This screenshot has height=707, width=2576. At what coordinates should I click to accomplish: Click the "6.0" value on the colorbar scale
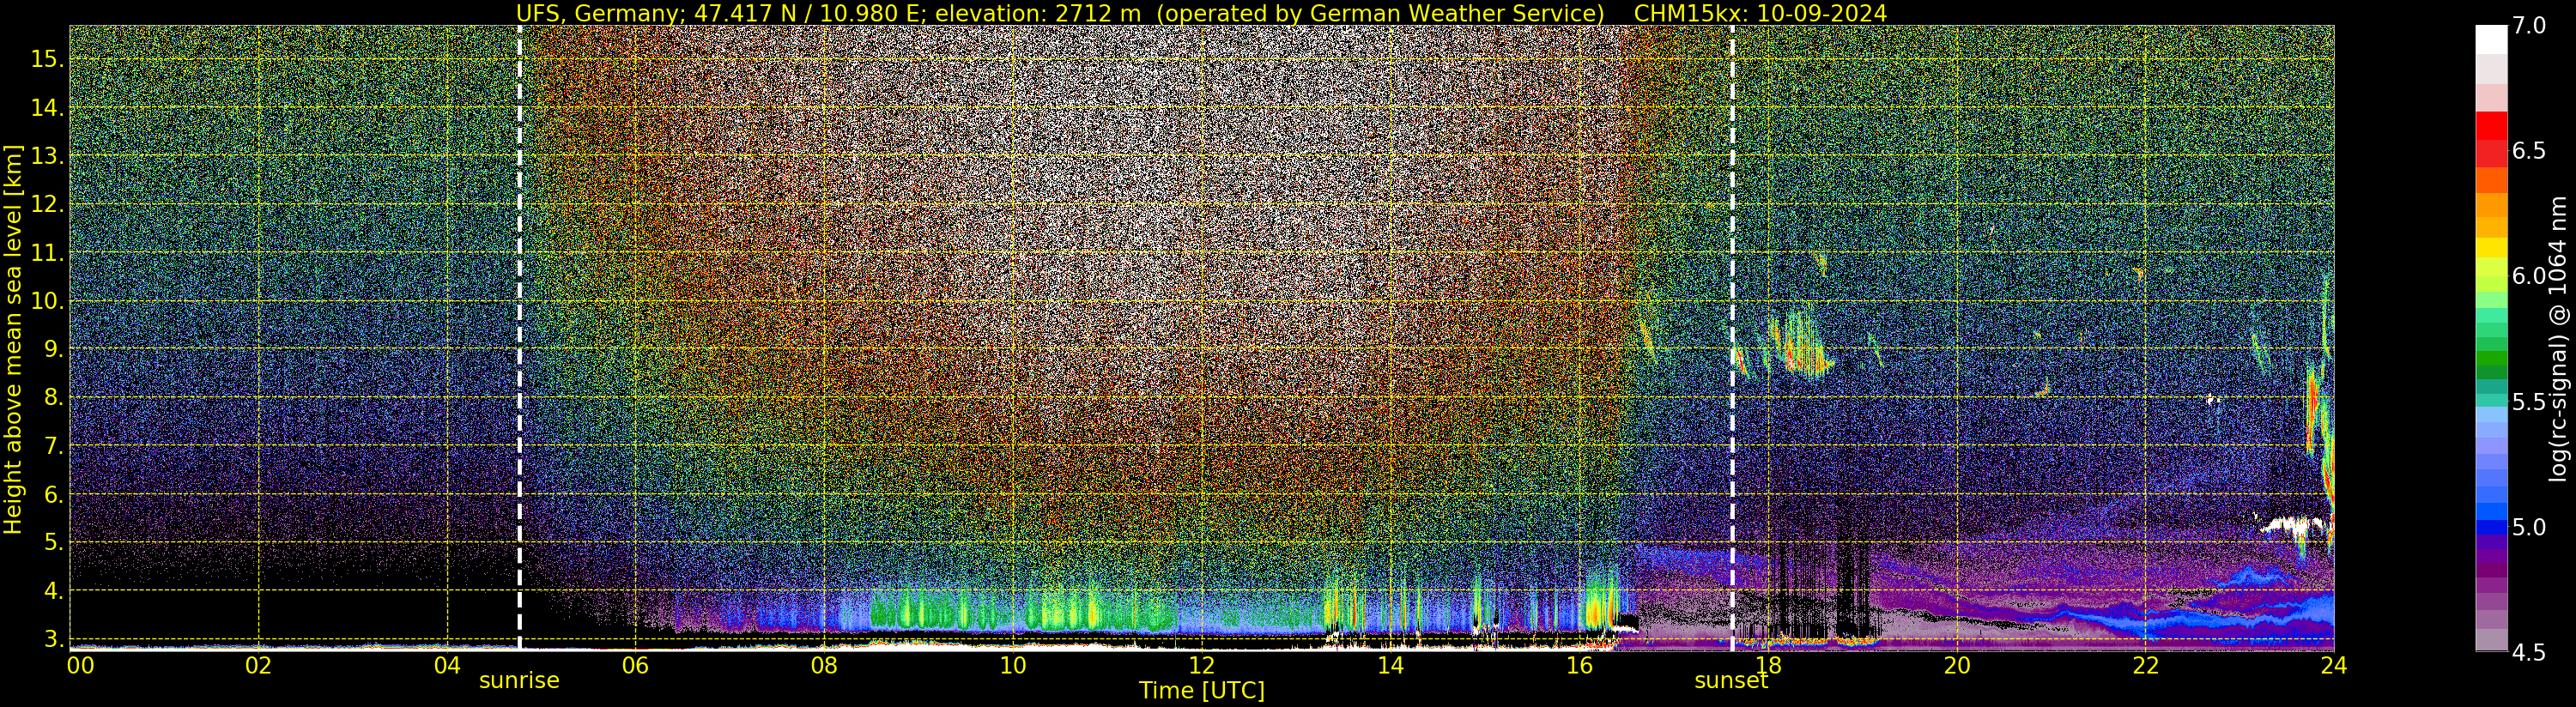pos(2529,276)
